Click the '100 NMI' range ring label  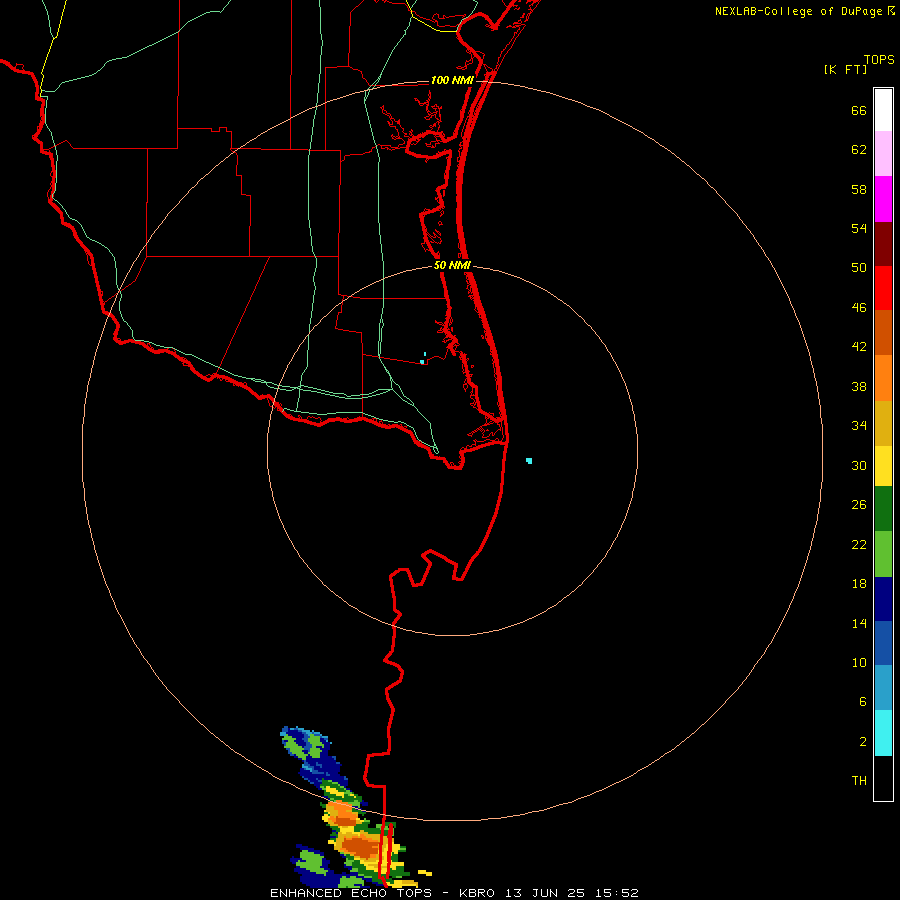(x=452, y=80)
